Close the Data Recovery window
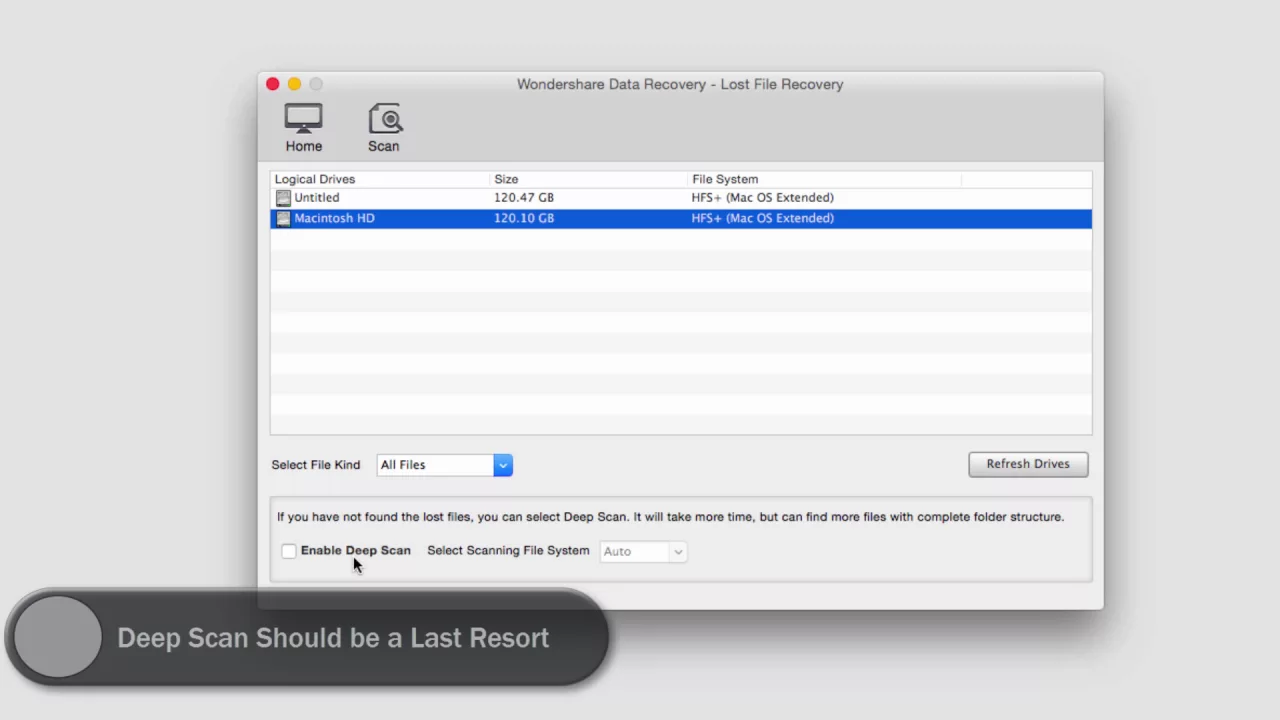The height and width of the screenshot is (720, 1280). (x=273, y=84)
